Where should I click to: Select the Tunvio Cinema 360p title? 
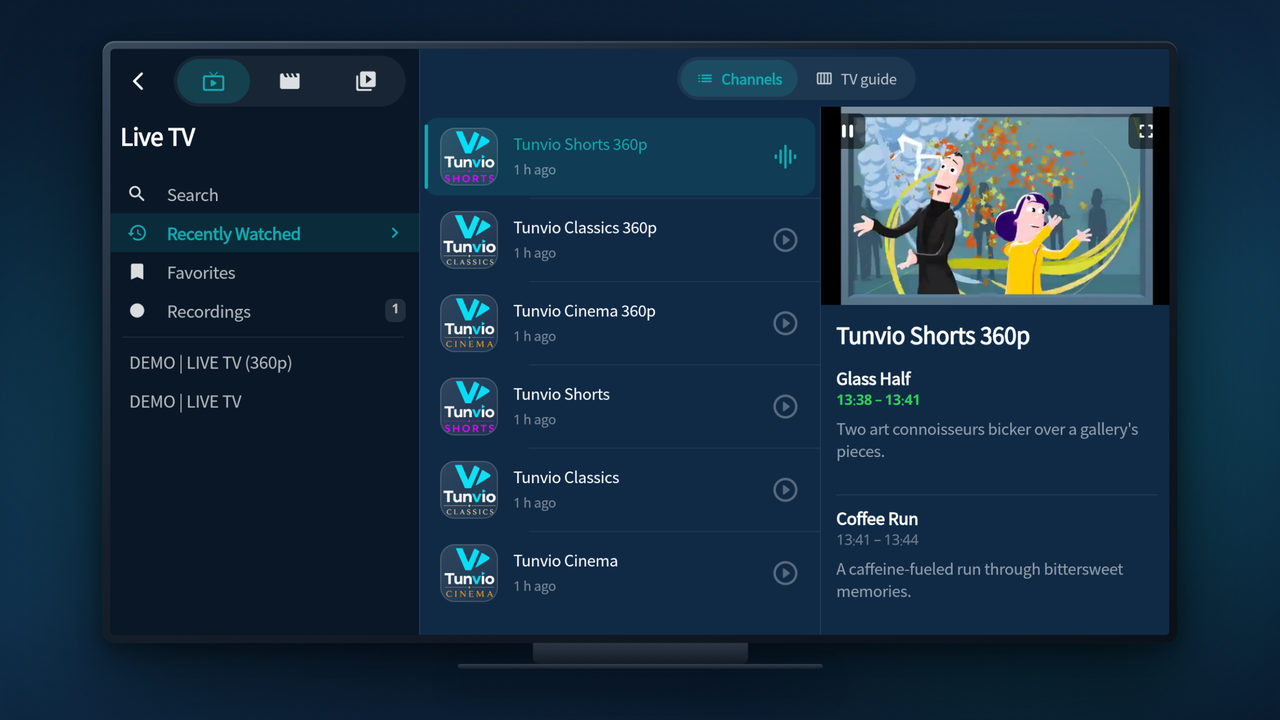pos(584,311)
